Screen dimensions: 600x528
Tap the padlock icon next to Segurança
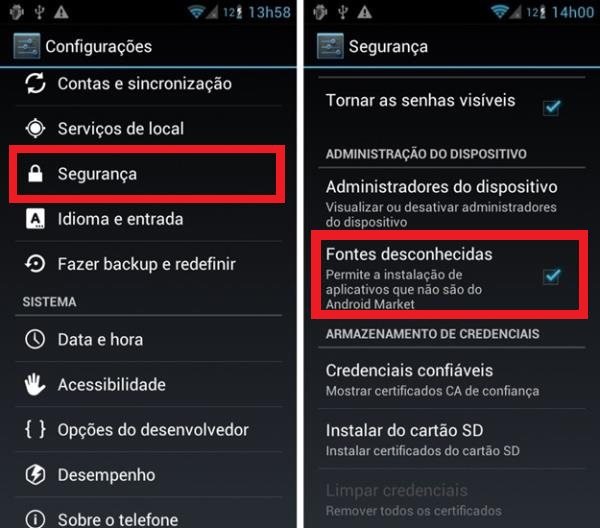pos(35,174)
